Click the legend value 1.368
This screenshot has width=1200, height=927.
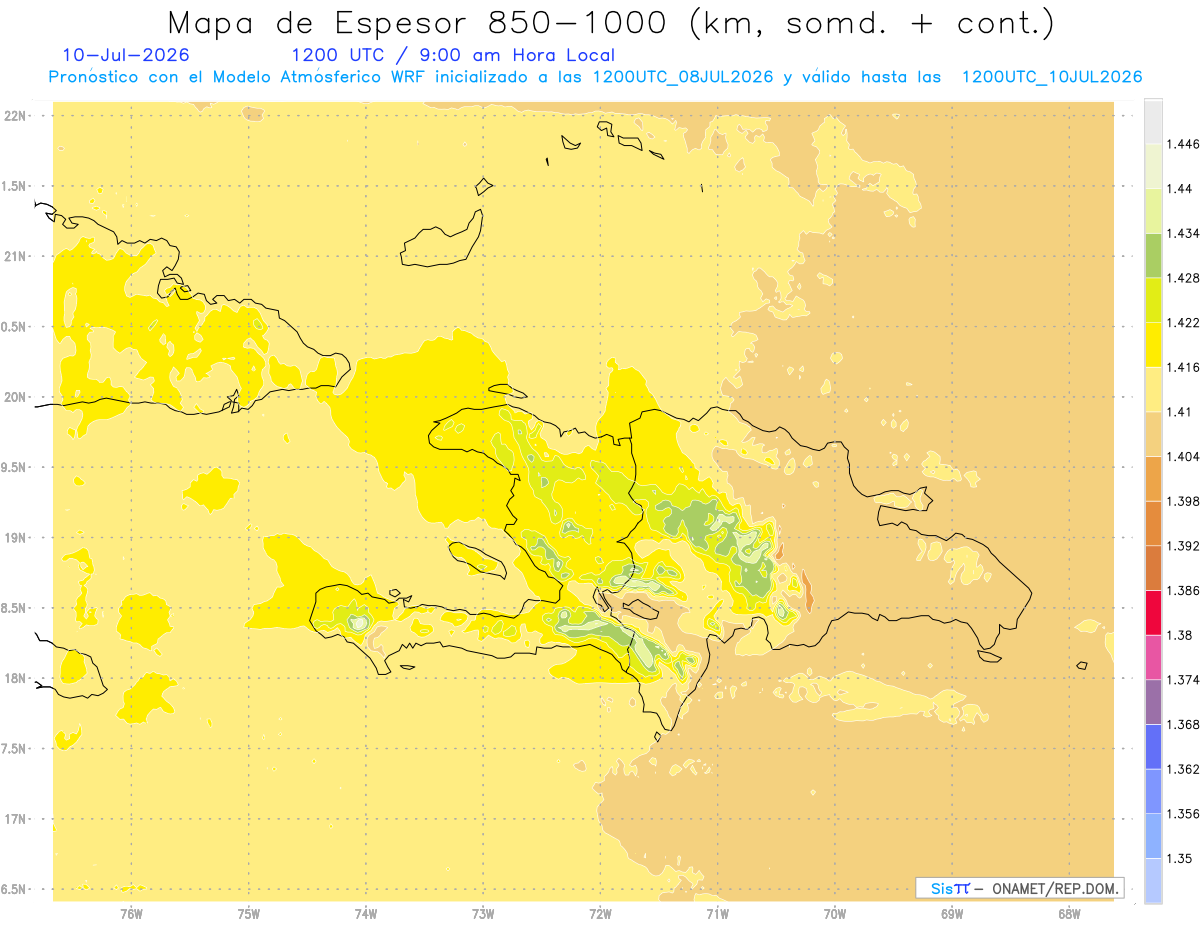(1183, 724)
